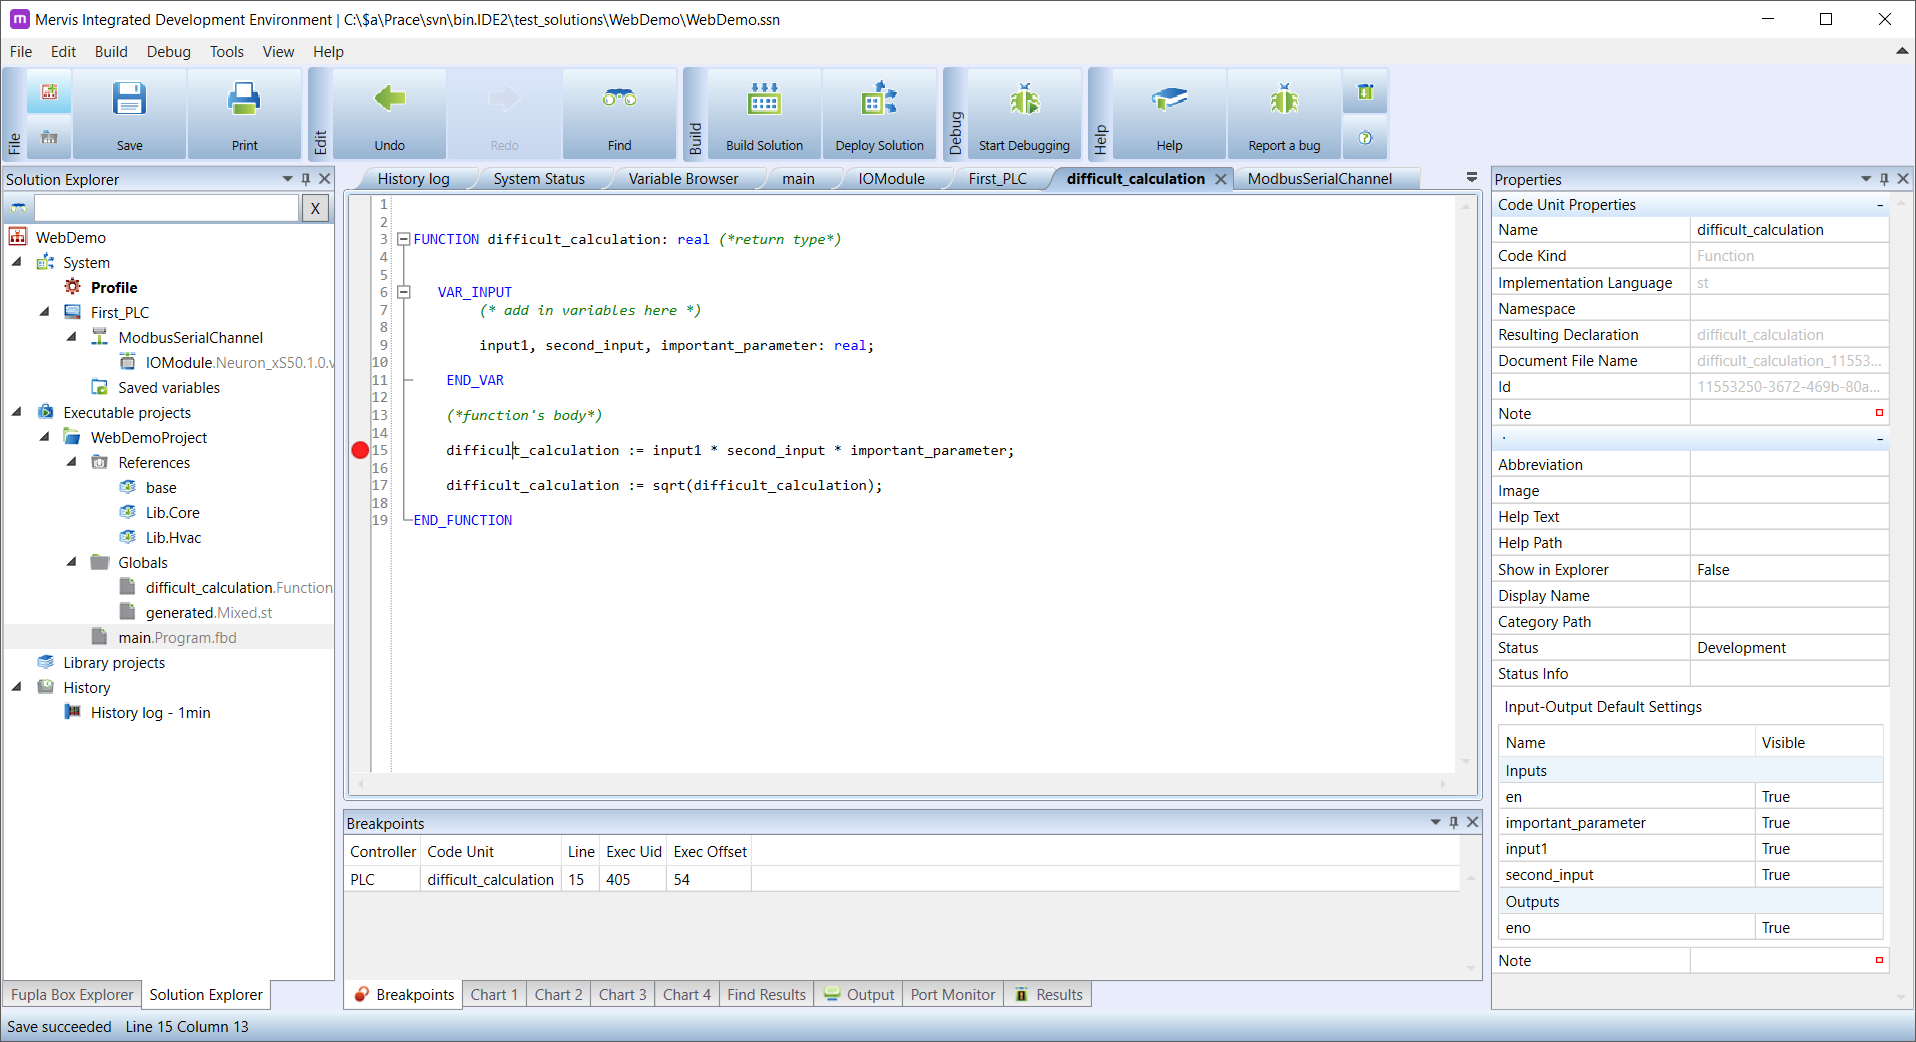Open the Properties panel dropdown arrow
Screen dimensions: 1916x1042
click(1866, 179)
